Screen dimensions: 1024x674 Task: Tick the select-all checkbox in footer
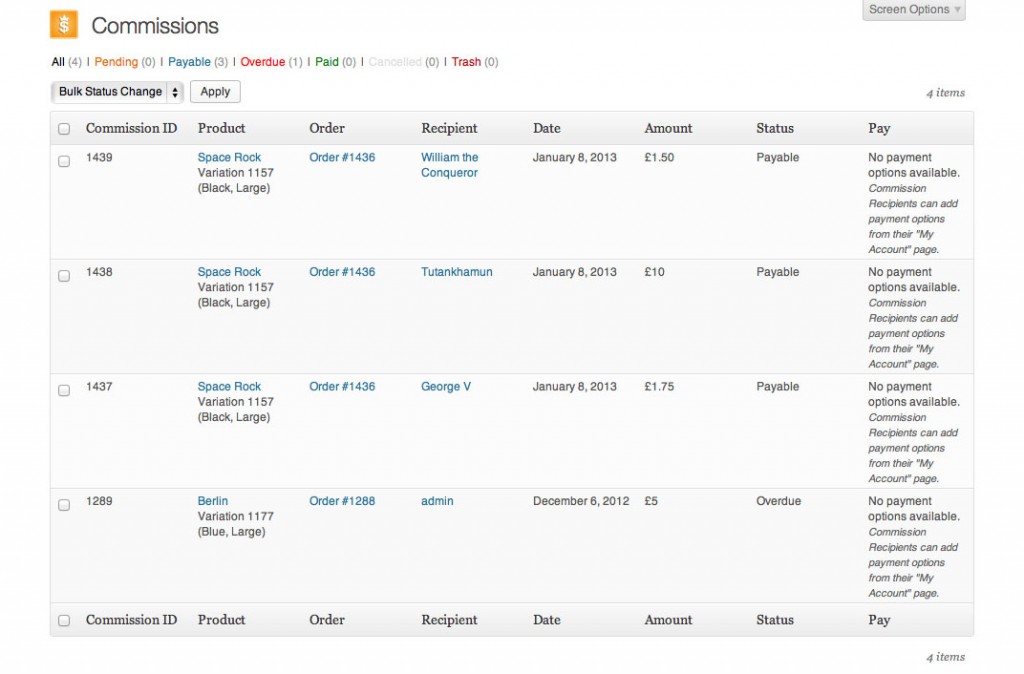click(64, 621)
